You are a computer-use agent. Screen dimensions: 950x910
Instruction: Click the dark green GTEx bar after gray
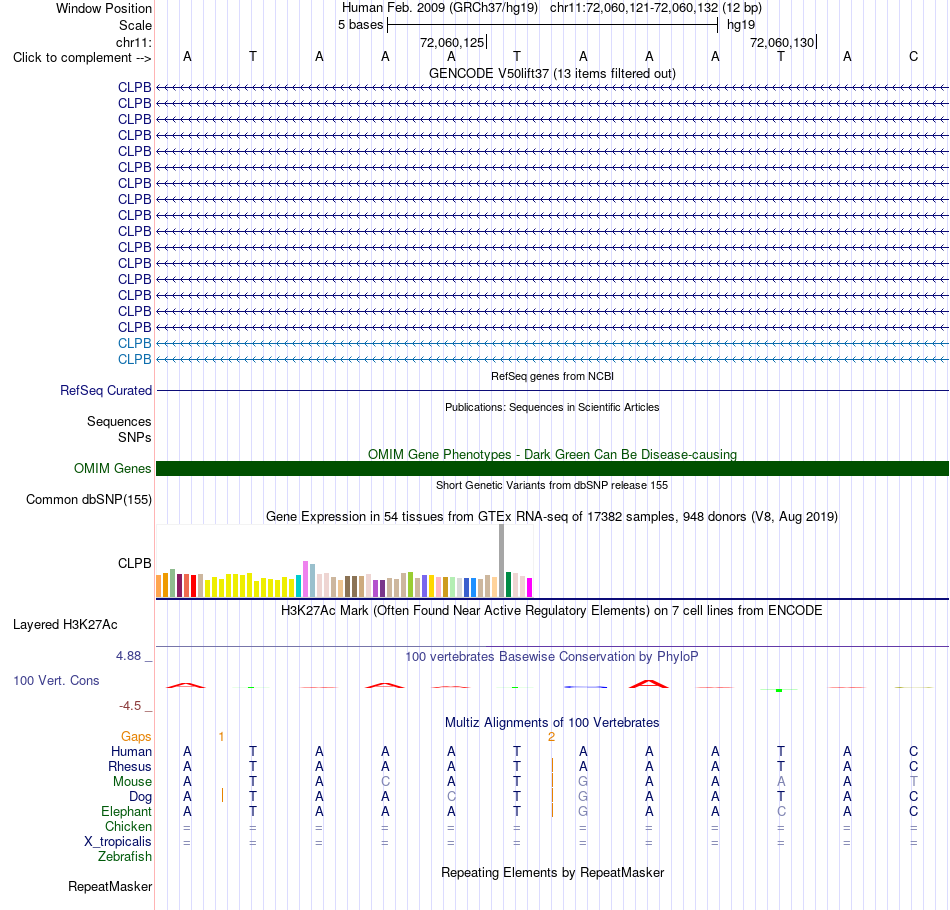(x=508, y=585)
